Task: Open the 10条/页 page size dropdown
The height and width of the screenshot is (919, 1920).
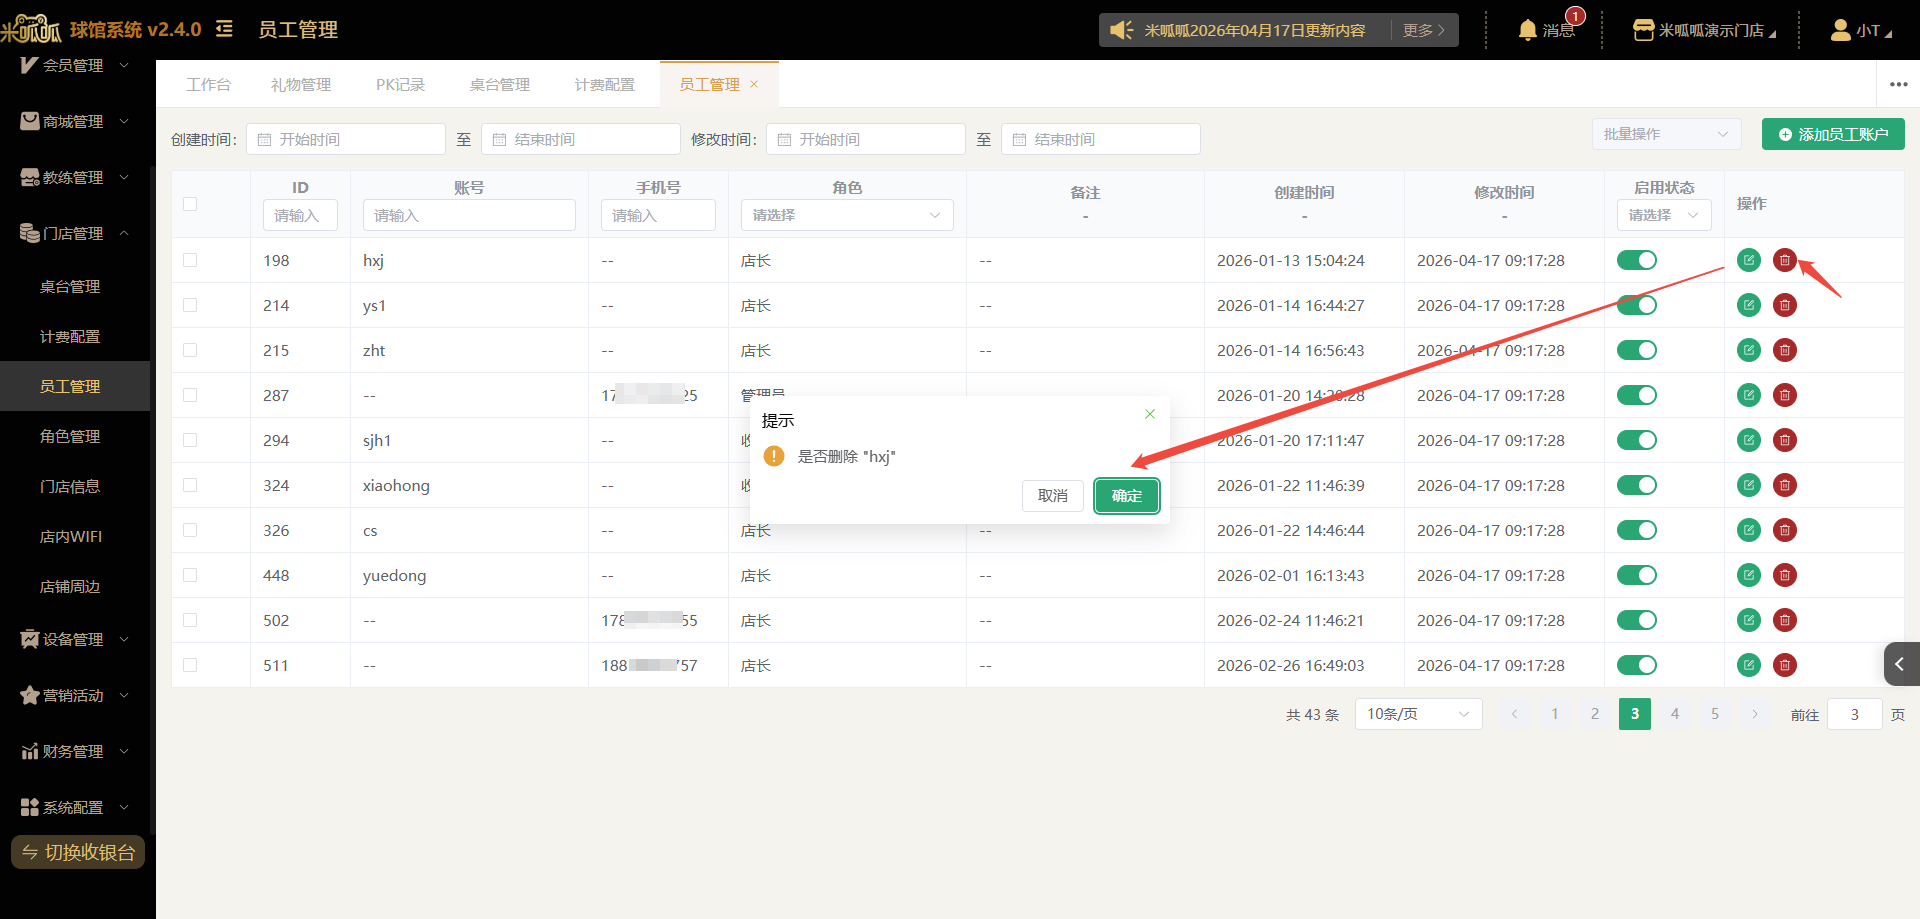Action: (1418, 714)
